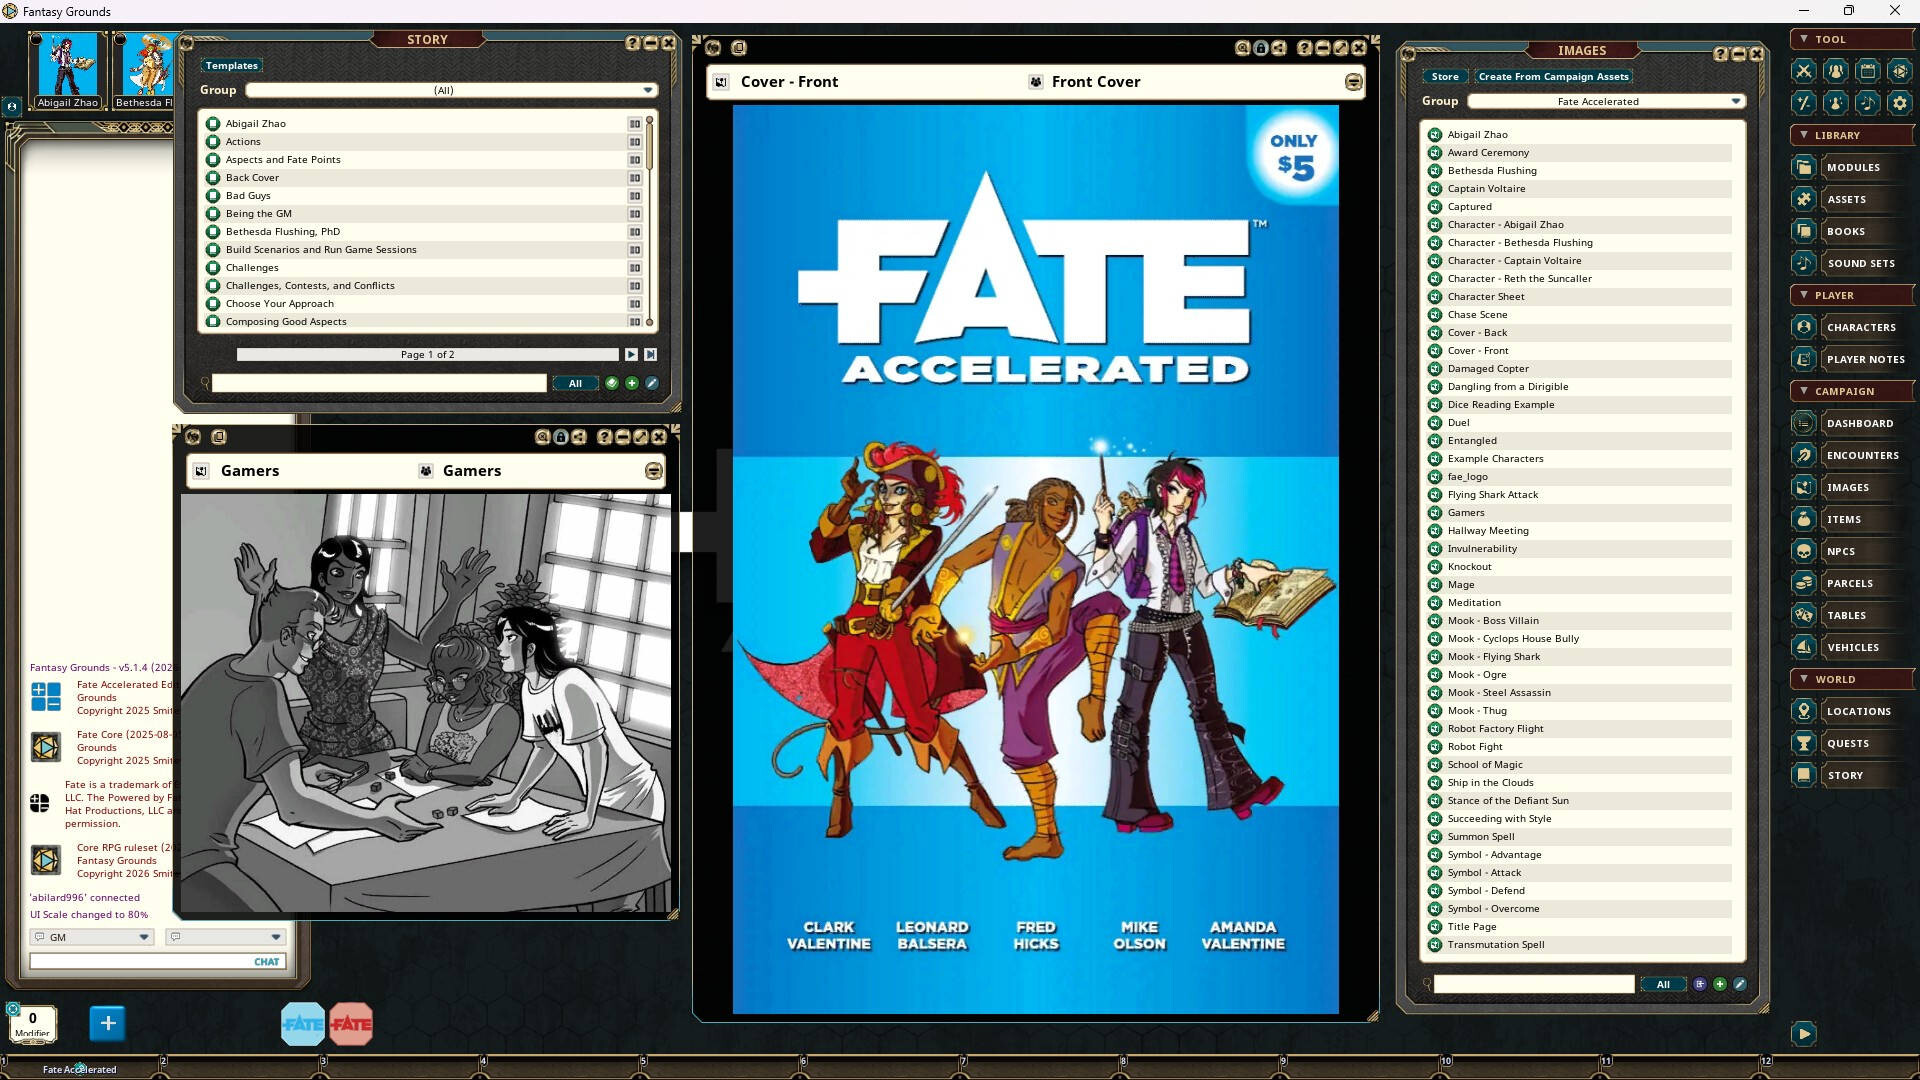Click the options gear icon in Tool section
Image resolution: width=1920 pixels, height=1080 pixels.
pos(1899,103)
